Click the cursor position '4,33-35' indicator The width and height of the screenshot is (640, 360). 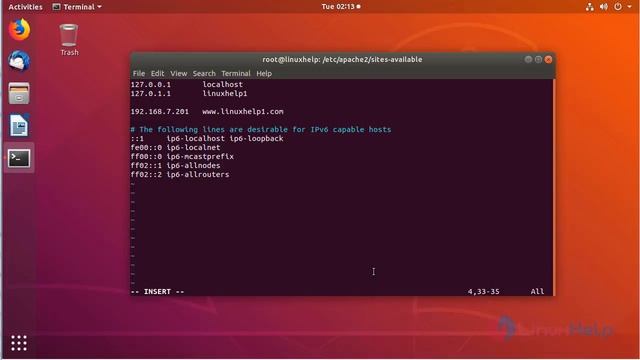(x=483, y=291)
